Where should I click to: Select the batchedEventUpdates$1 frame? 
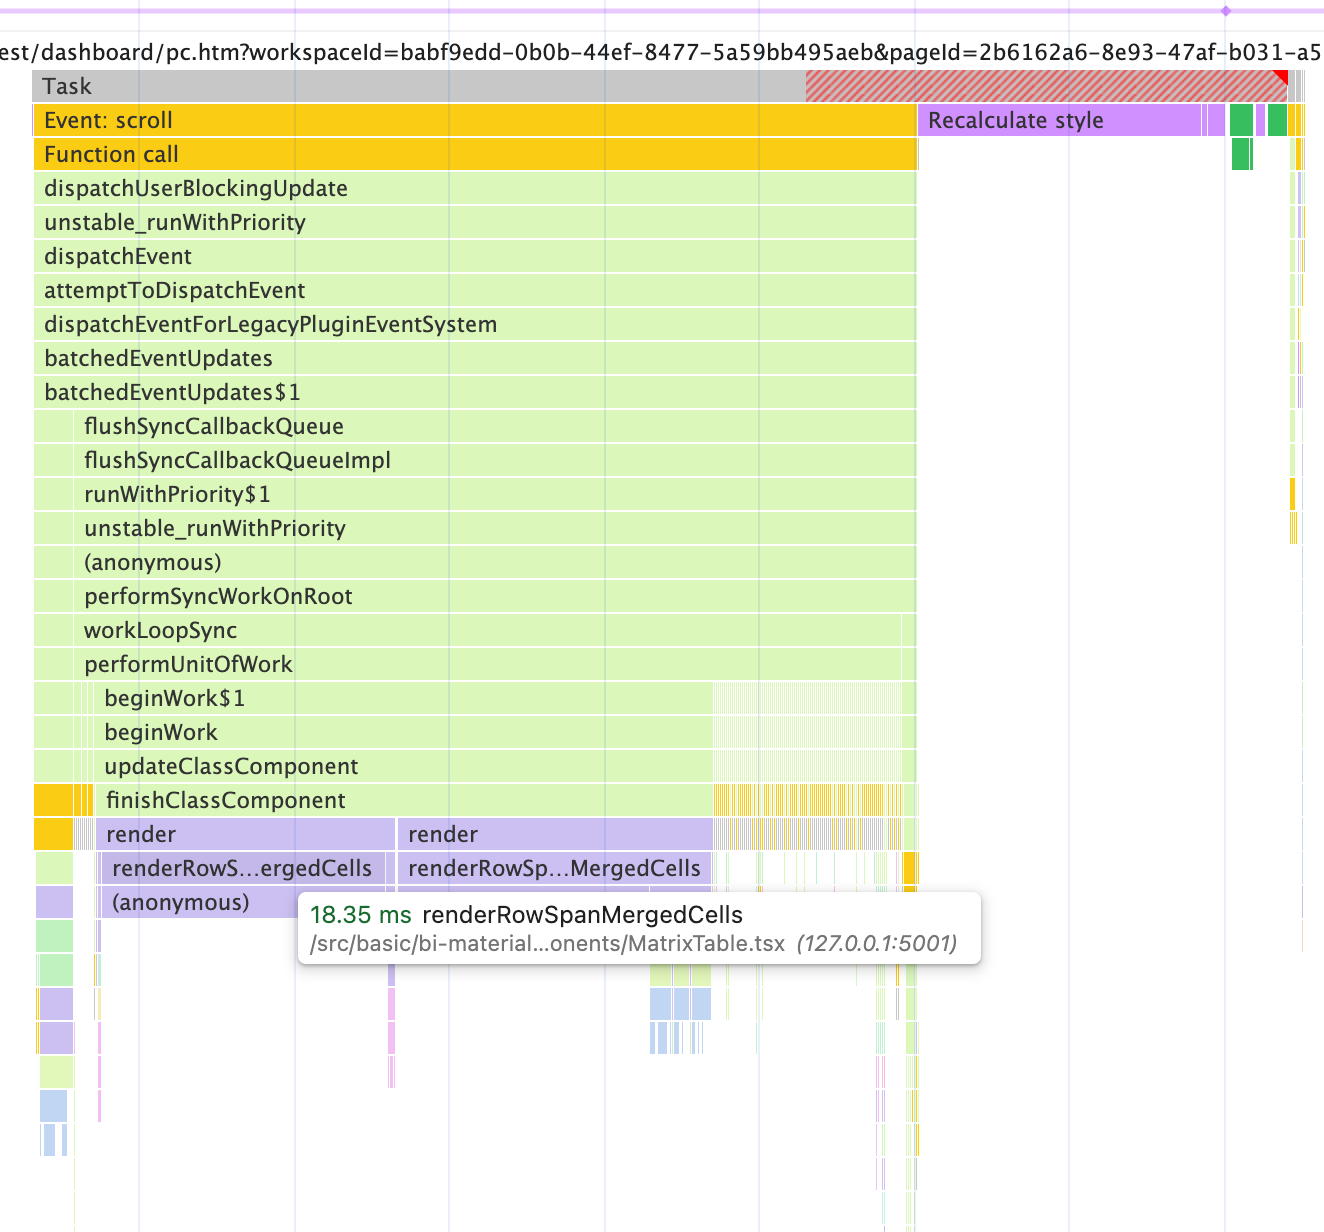475,392
